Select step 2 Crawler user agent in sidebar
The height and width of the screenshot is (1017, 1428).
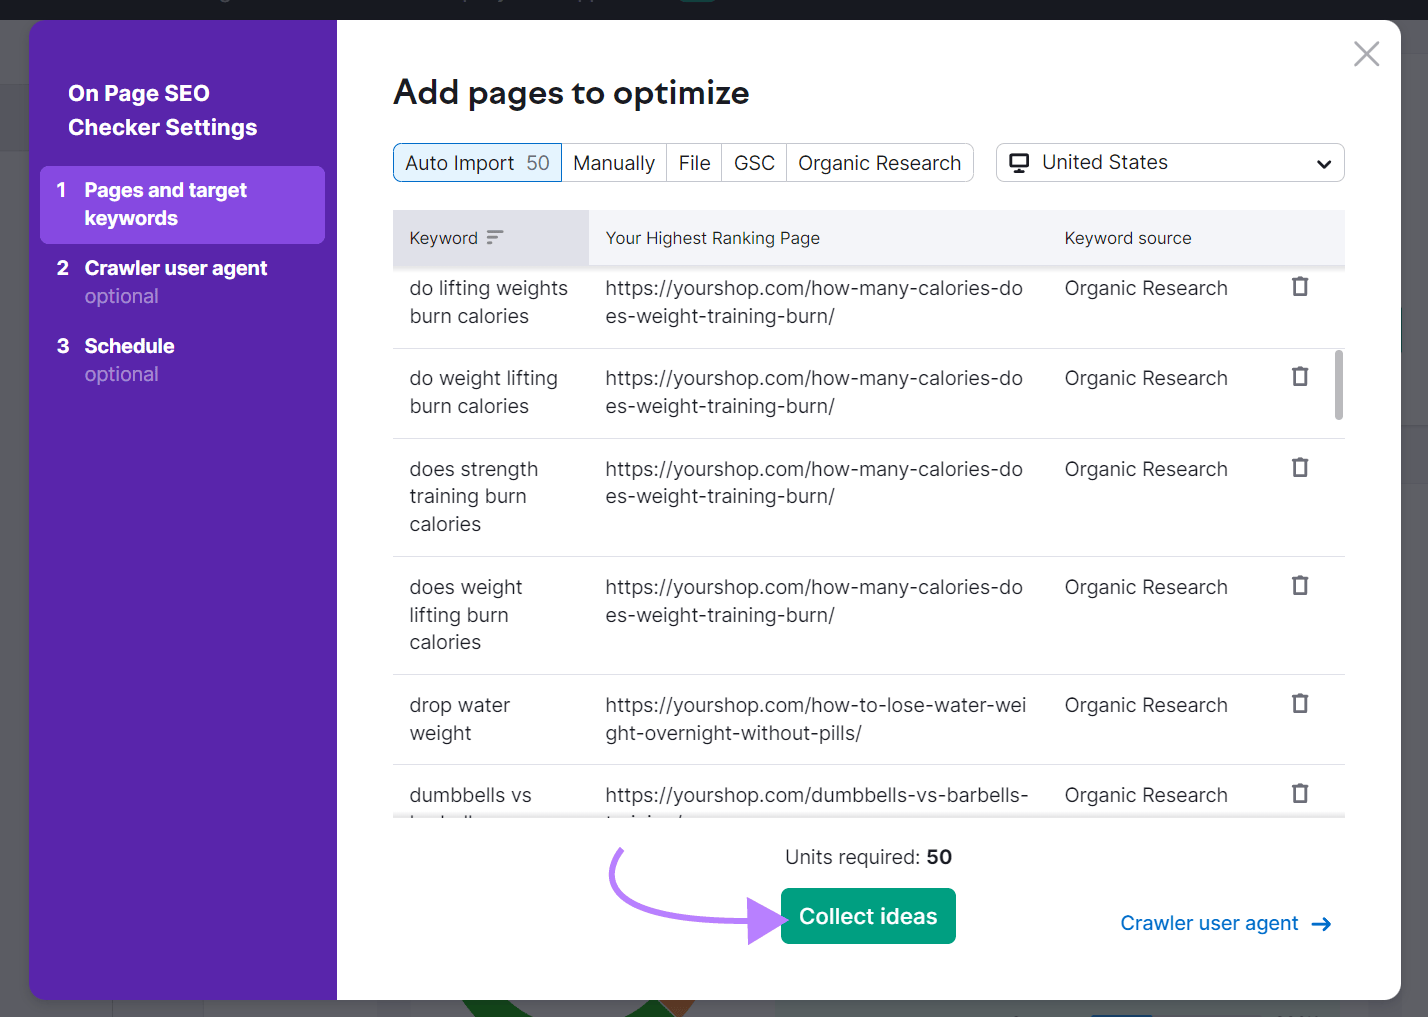pos(176,267)
